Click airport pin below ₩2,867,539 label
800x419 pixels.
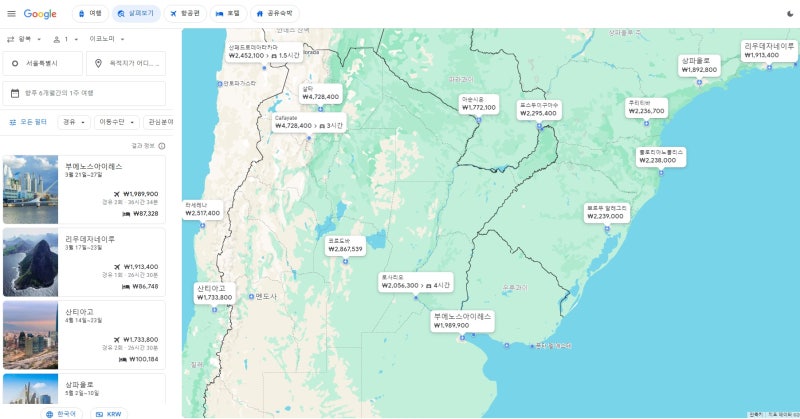click(345, 262)
